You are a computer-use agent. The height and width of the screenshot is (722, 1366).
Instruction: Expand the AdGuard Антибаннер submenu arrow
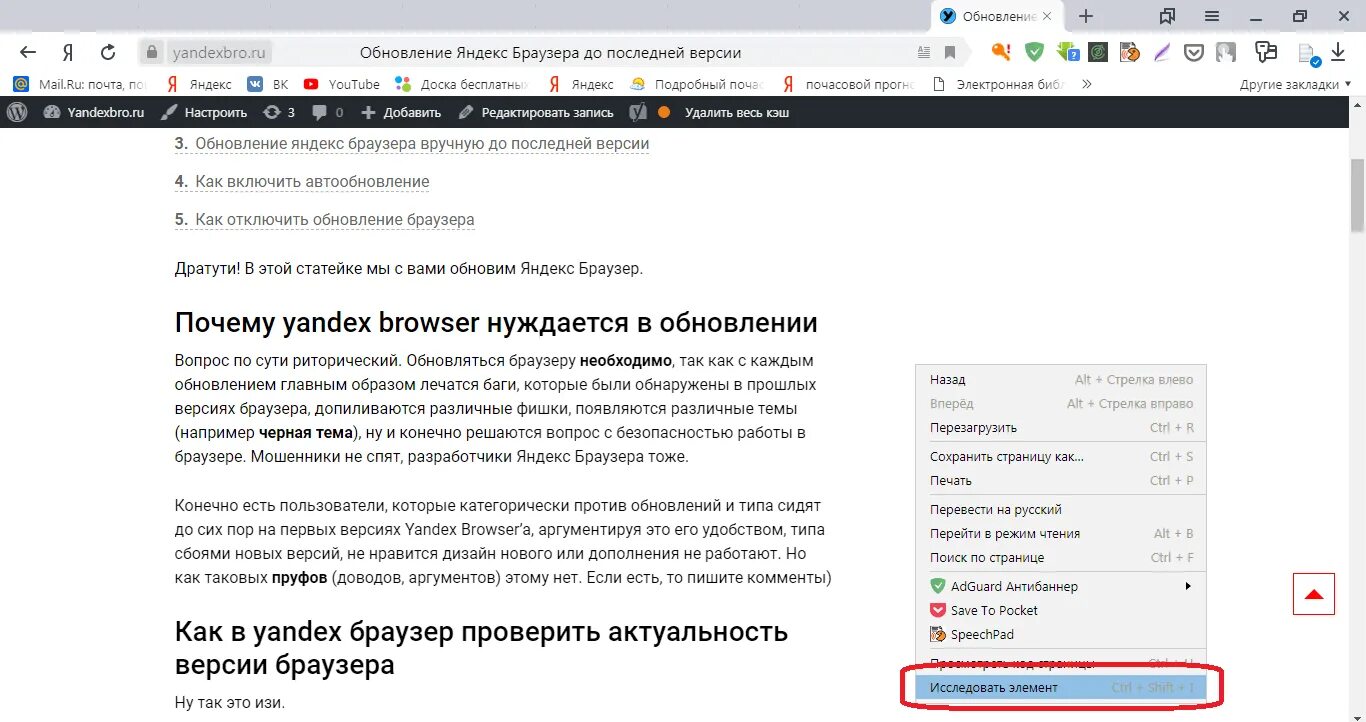(x=1188, y=586)
